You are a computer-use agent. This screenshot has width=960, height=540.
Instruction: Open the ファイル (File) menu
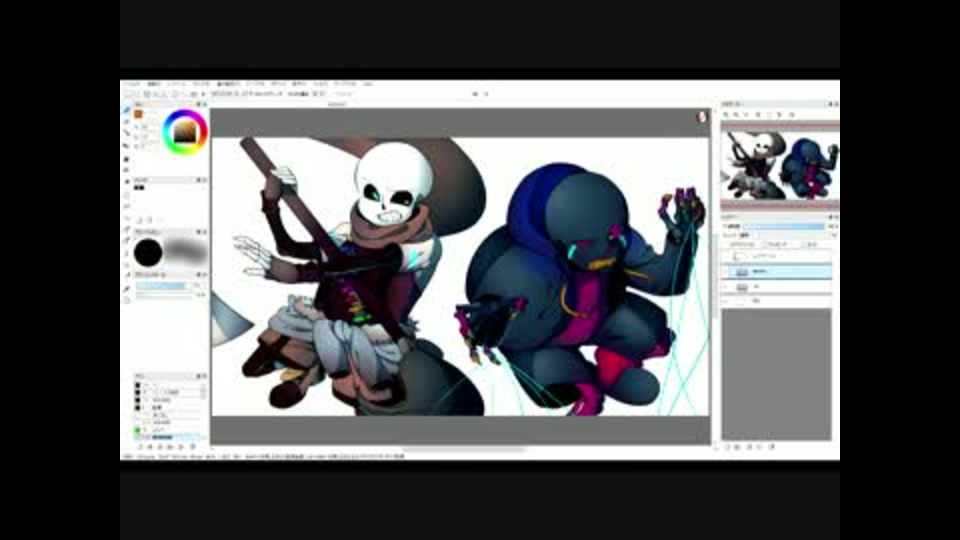pyautogui.click(x=131, y=84)
